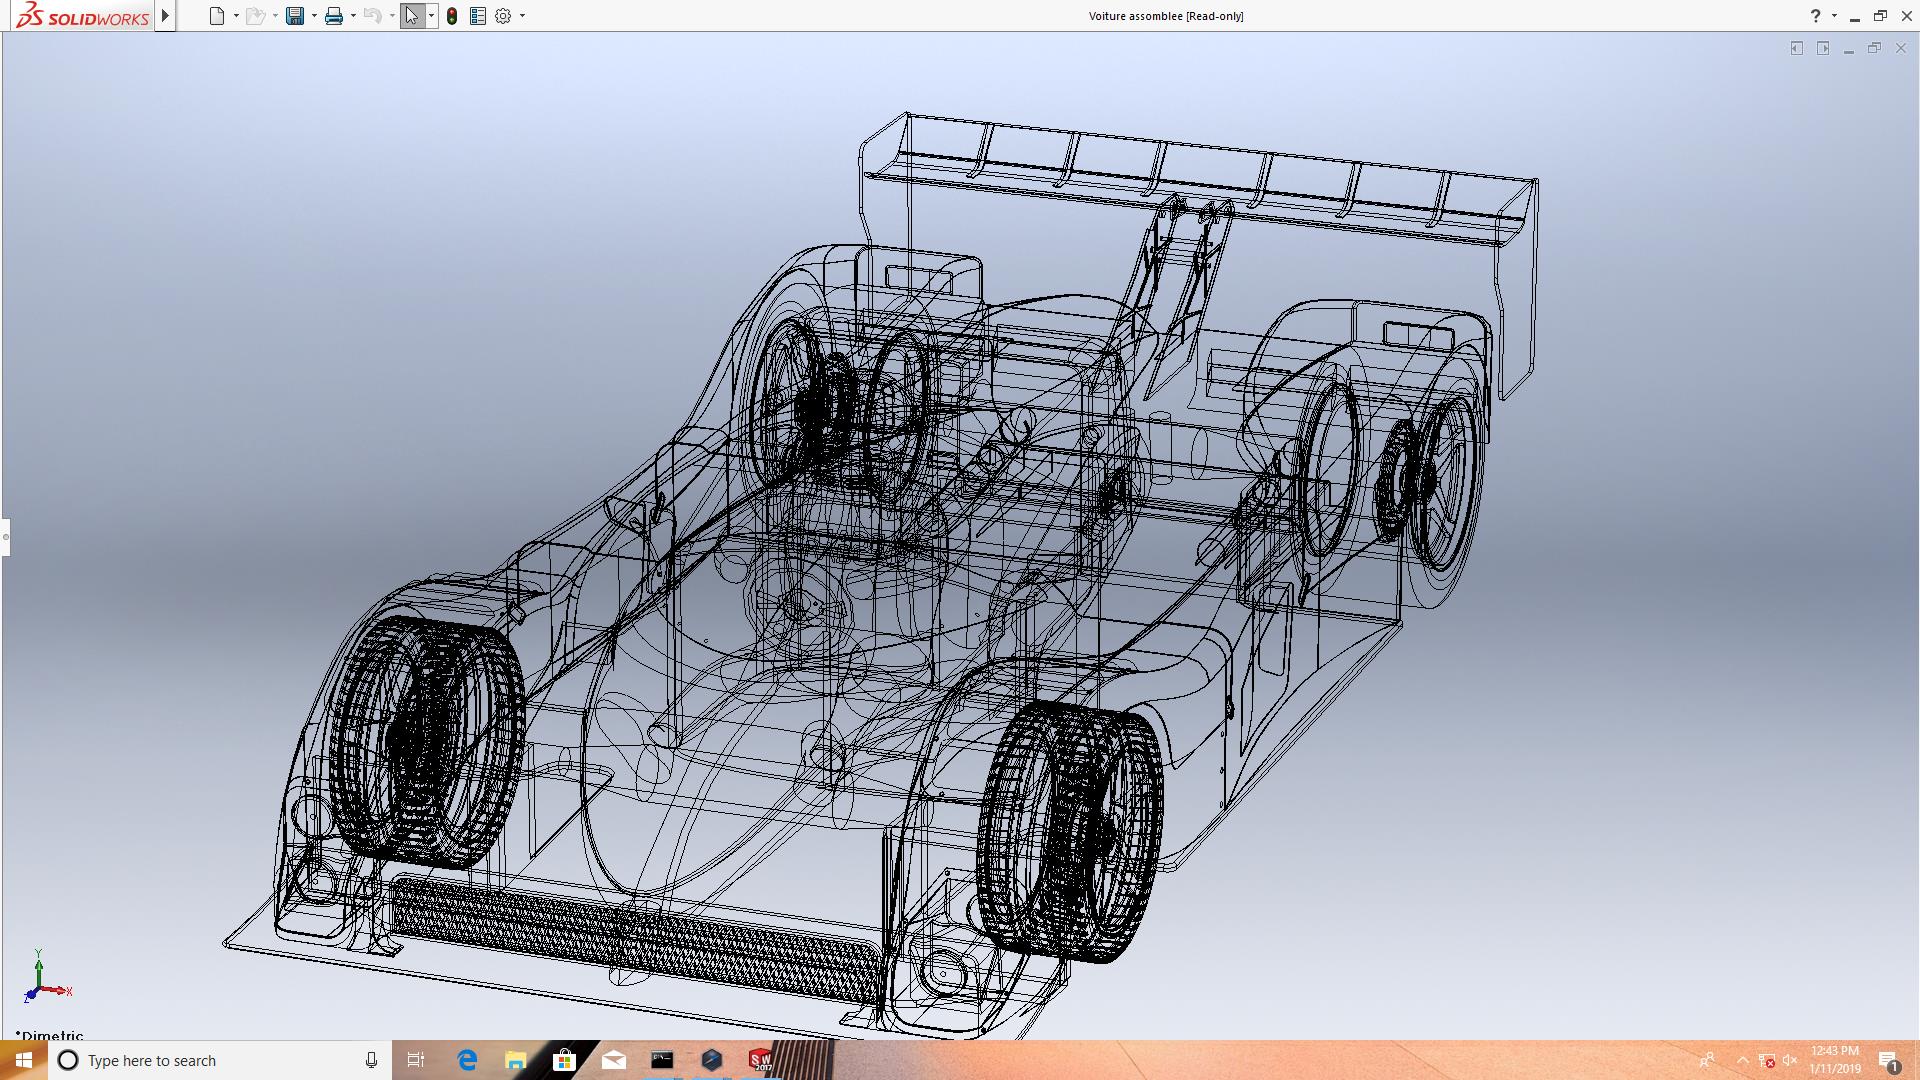1920x1080 pixels.
Task: Open SolidWorks Help question mark
Action: coord(1815,16)
